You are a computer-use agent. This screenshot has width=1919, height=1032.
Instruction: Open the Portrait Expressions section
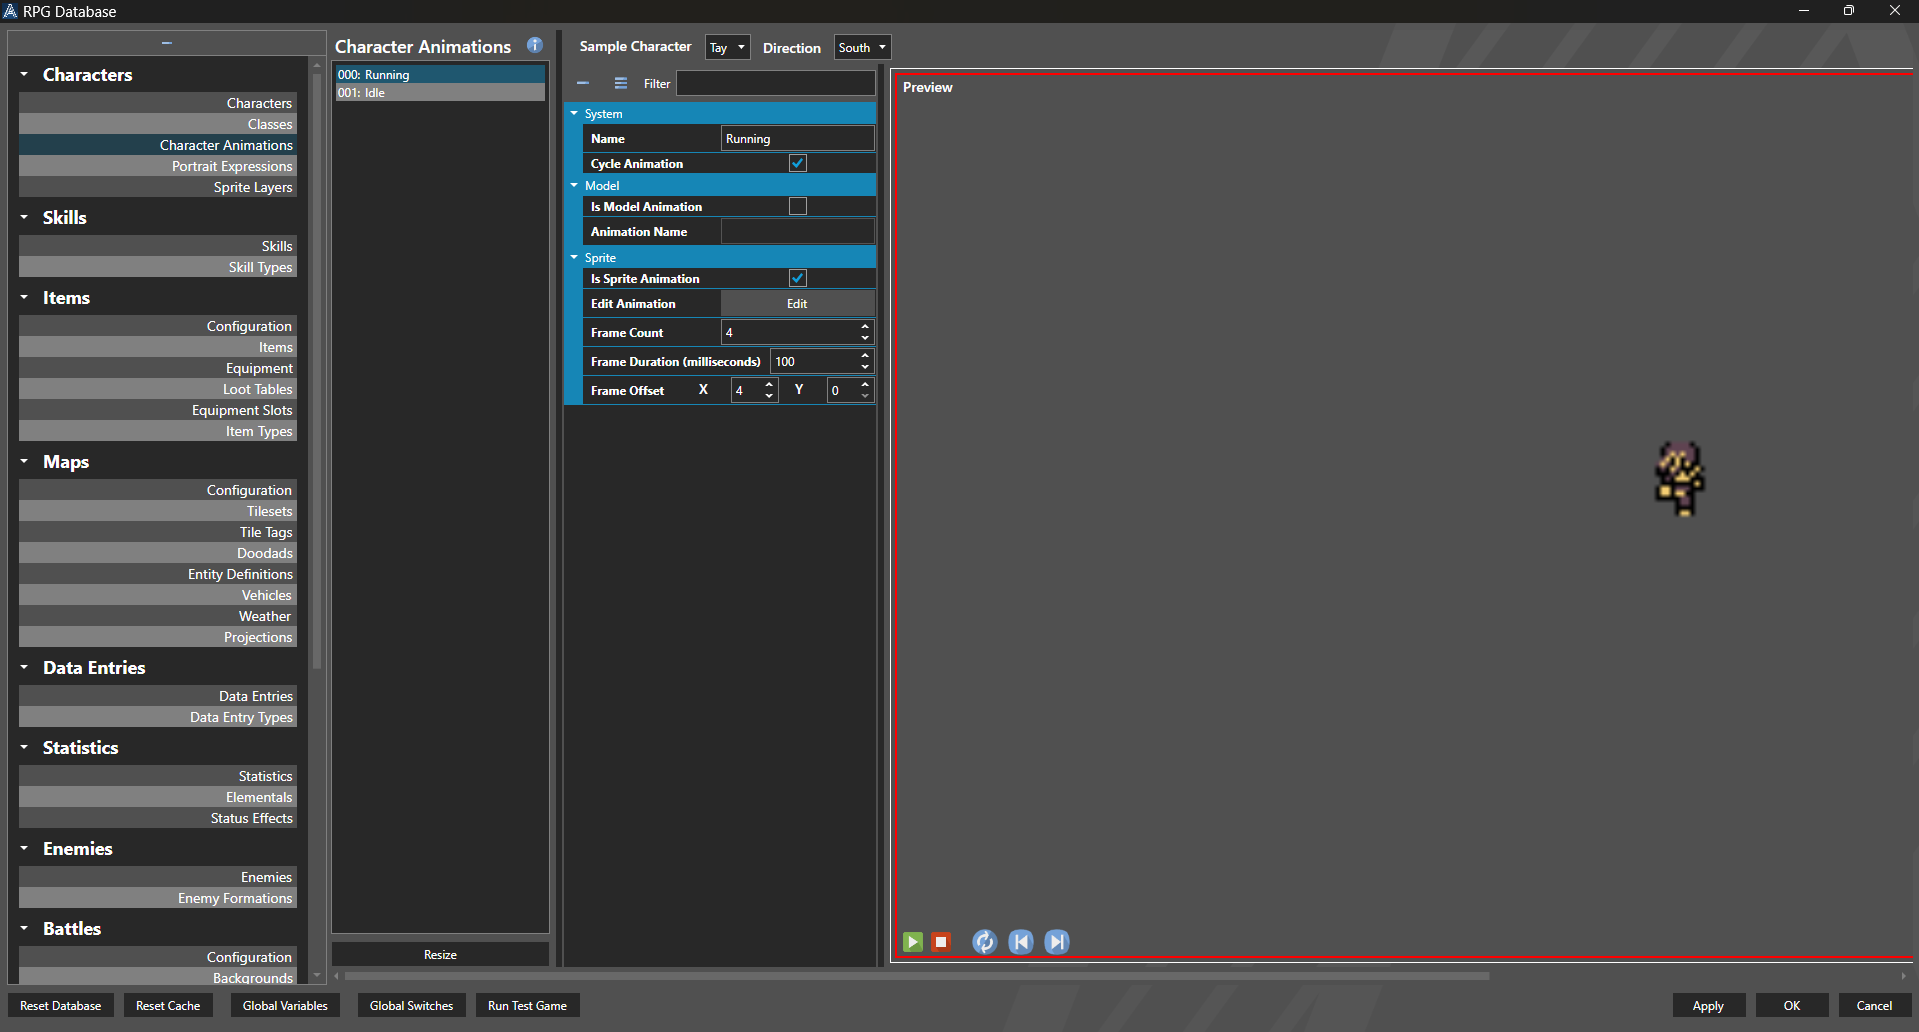pos(232,166)
